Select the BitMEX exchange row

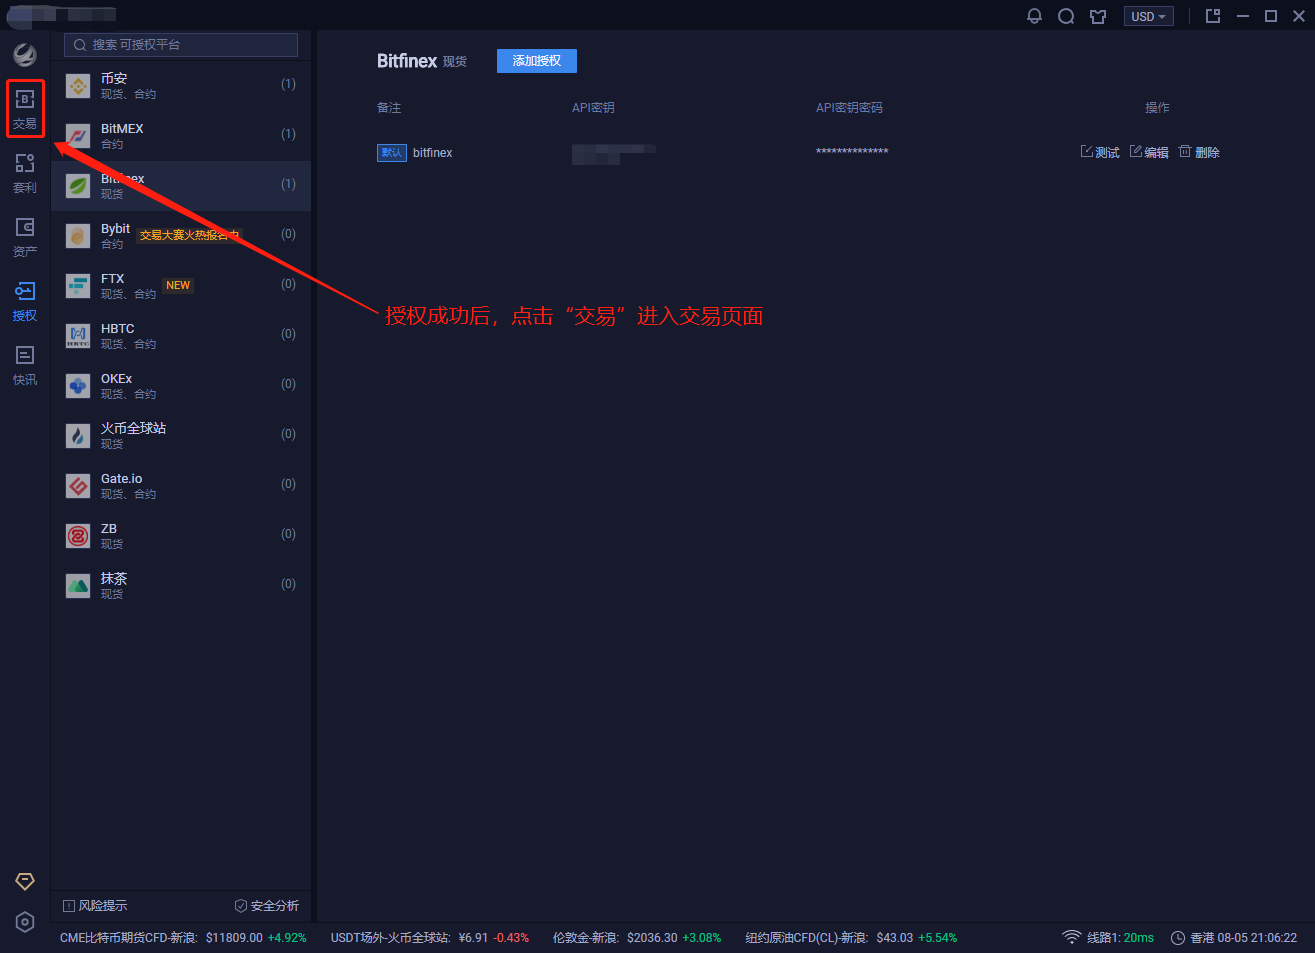coord(181,136)
